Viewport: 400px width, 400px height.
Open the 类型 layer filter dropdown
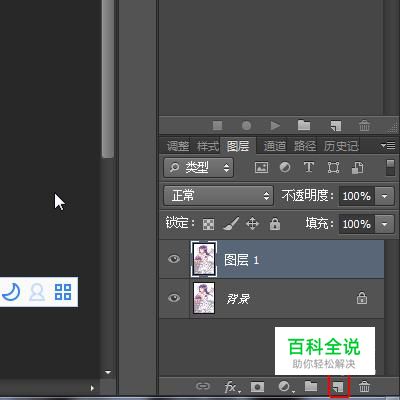(198, 167)
